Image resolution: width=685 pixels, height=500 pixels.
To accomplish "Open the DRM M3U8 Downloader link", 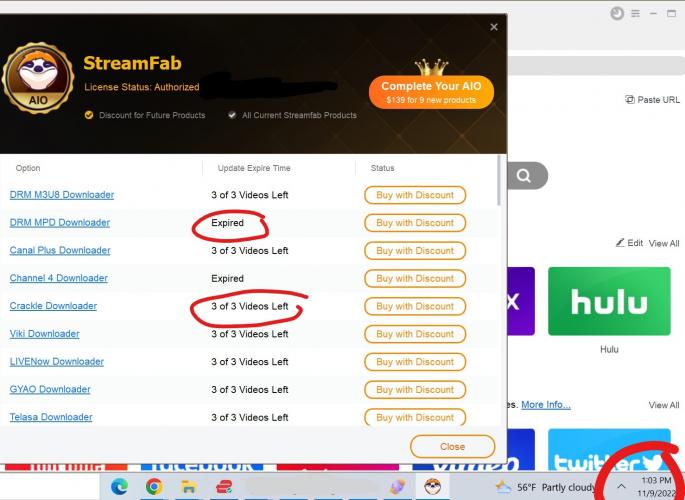I will (x=62, y=195).
